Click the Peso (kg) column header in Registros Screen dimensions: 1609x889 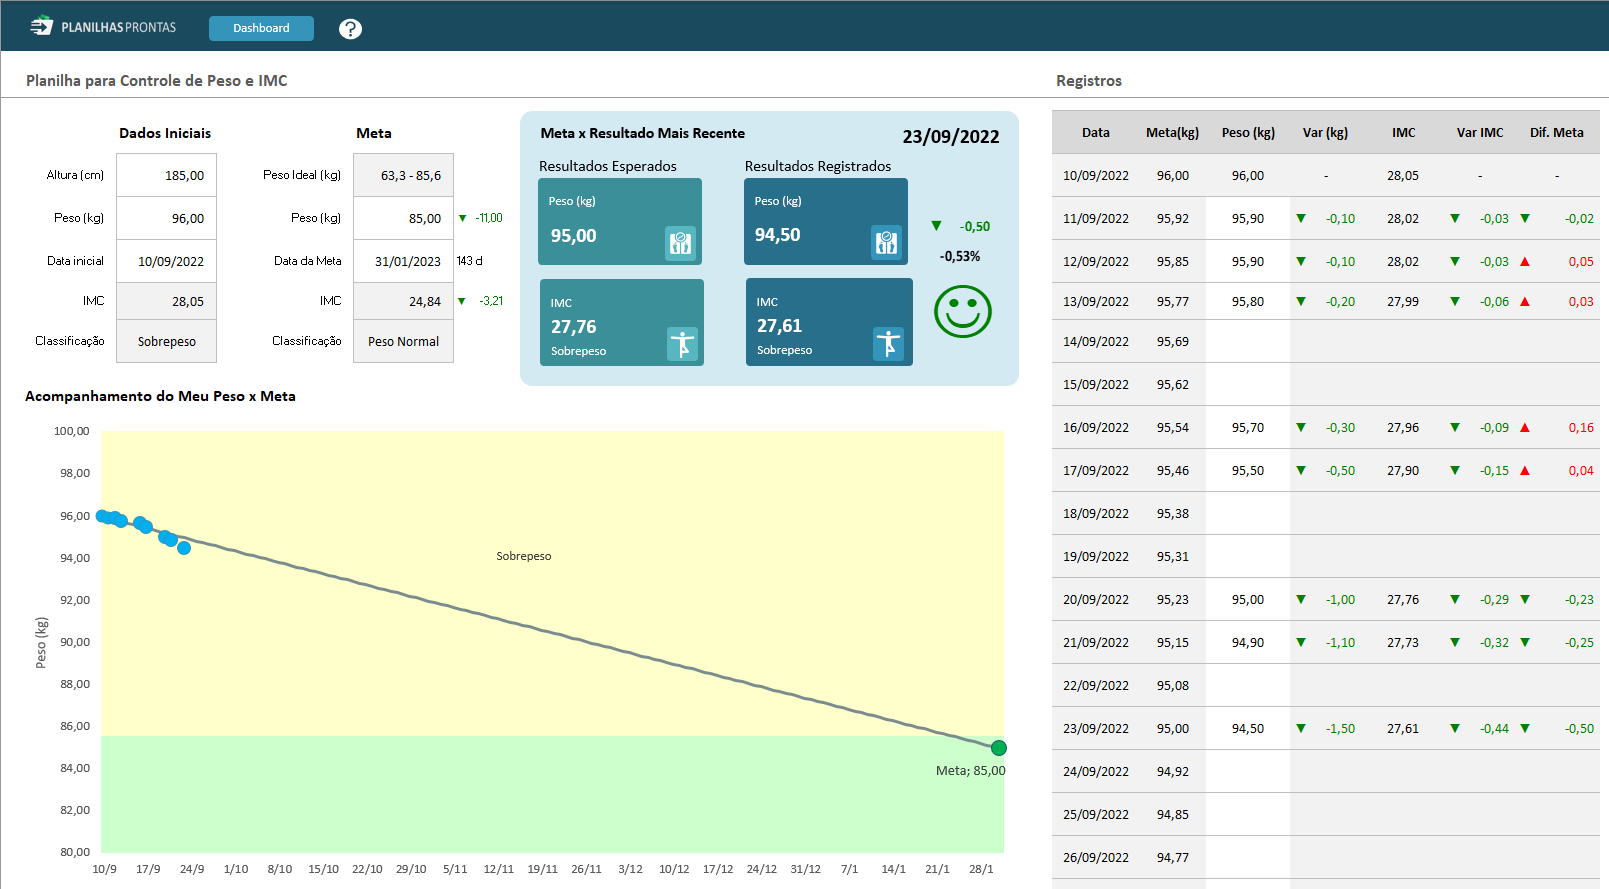pos(1248,132)
